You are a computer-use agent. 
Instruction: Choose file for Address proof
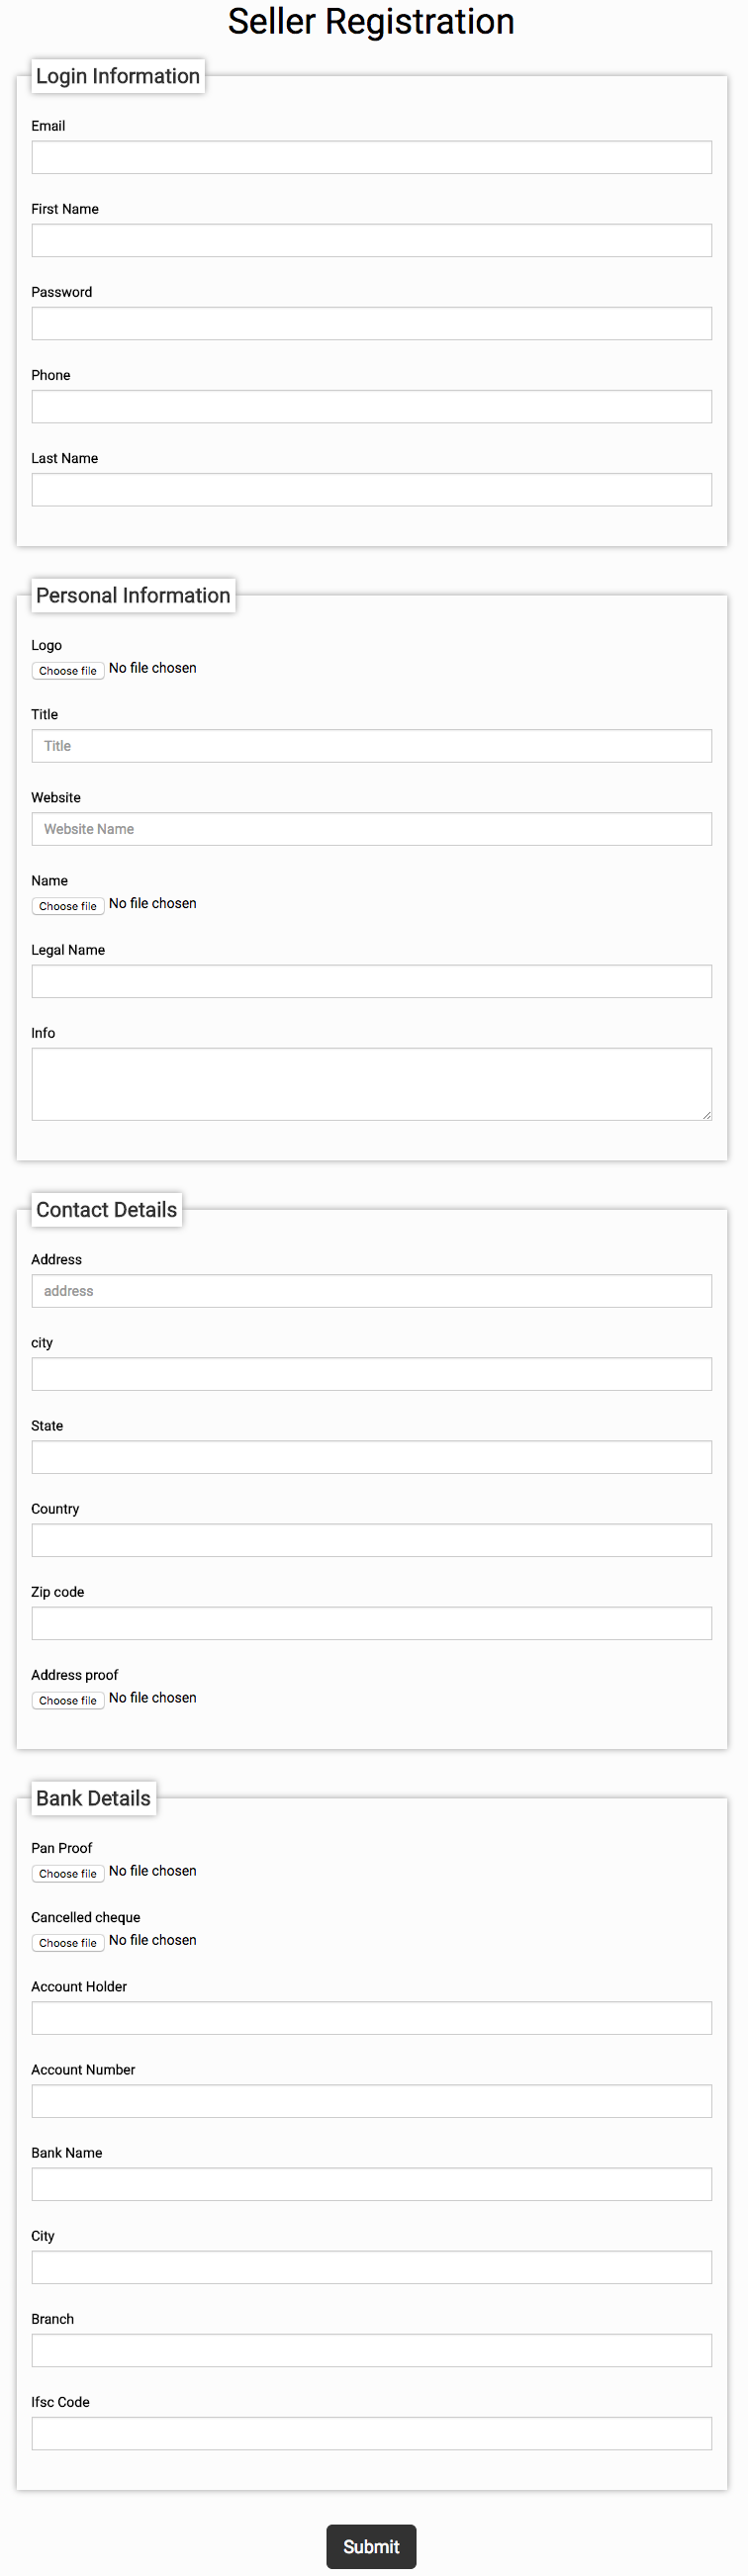click(x=68, y=1700)
